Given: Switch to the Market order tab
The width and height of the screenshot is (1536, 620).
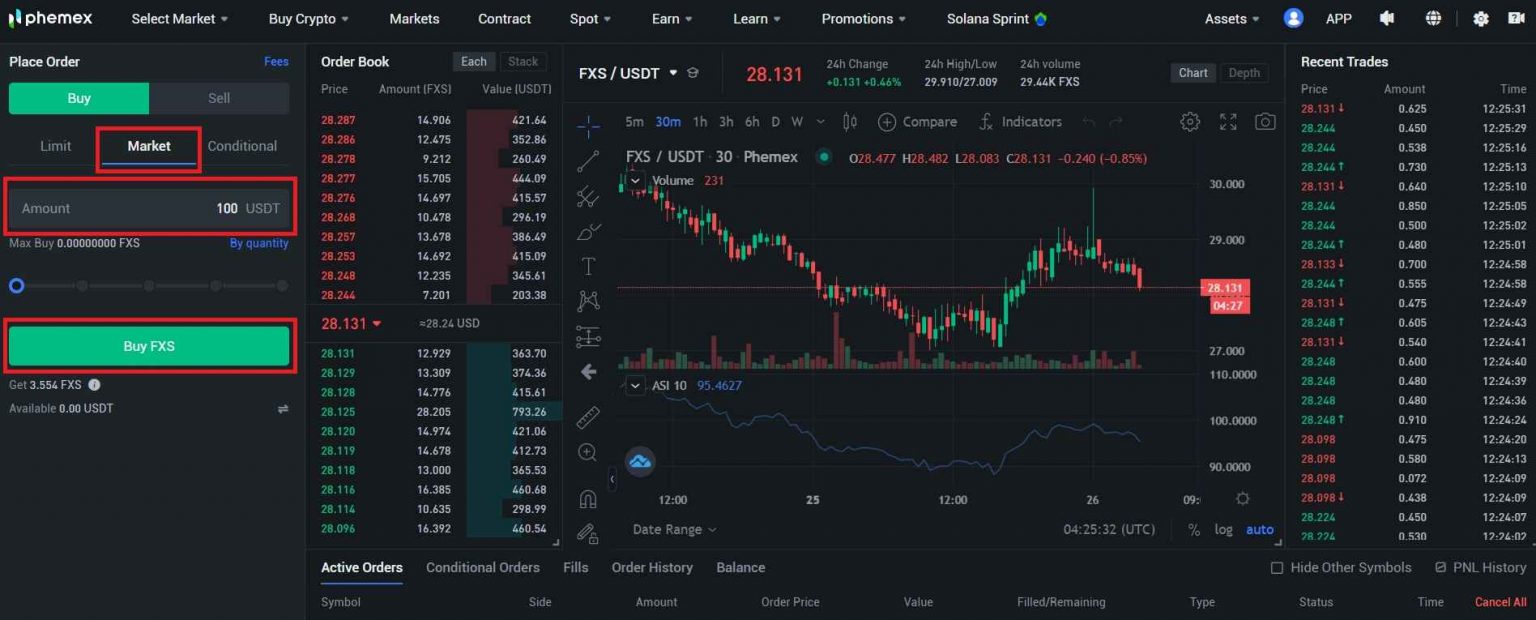Looking at the screenshot, I should [x=148, y=145].
